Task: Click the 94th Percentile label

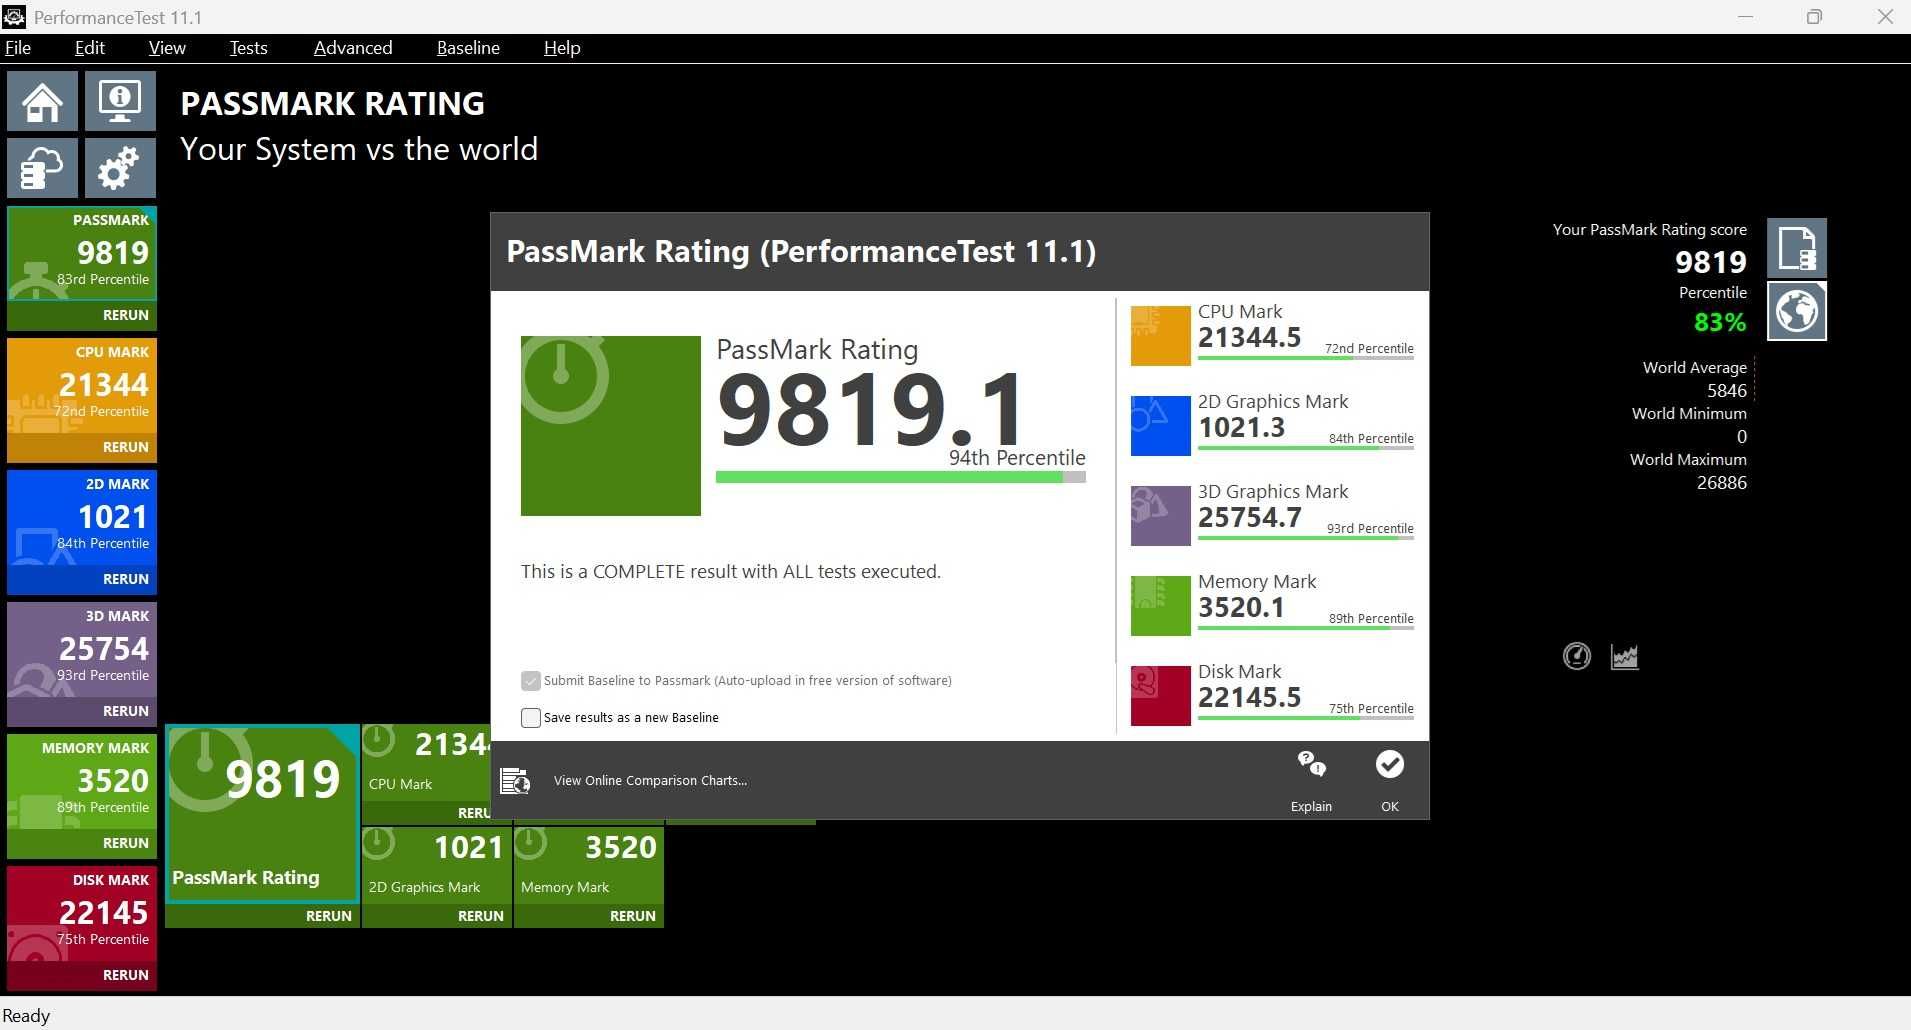Action: coord(1017,458)
